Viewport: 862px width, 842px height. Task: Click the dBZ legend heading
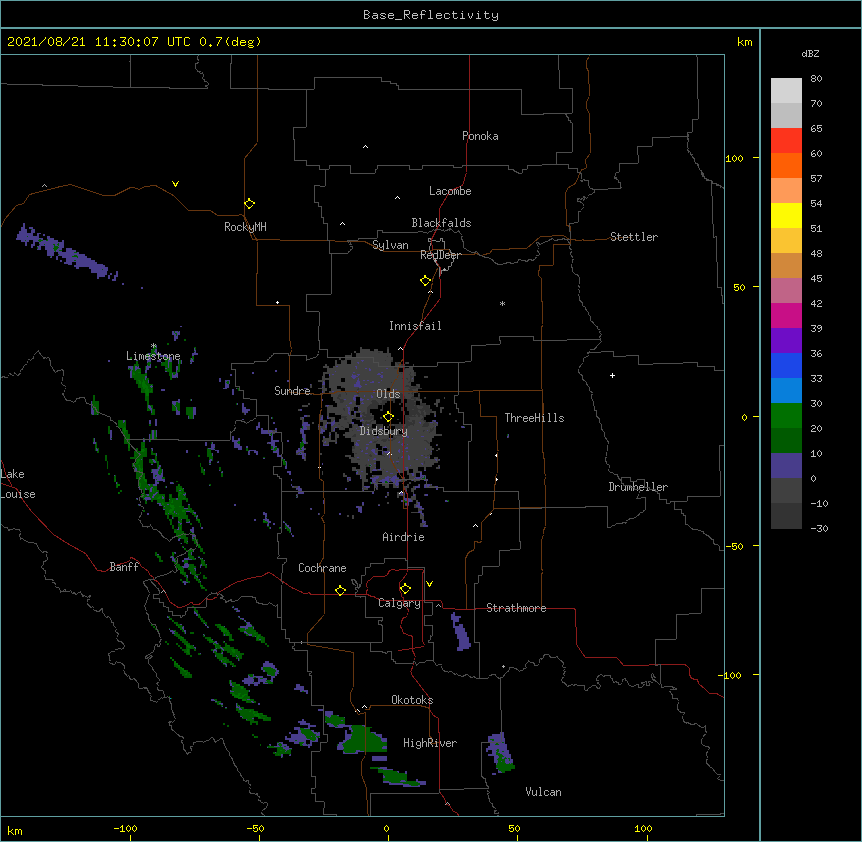[x=810, y=53]
